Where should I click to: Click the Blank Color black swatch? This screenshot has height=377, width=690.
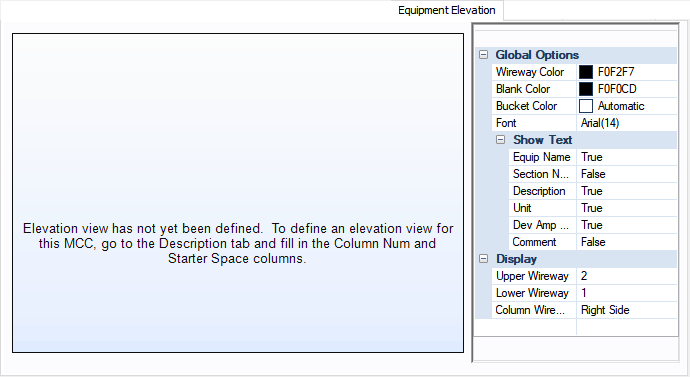(x=586, y=89)
